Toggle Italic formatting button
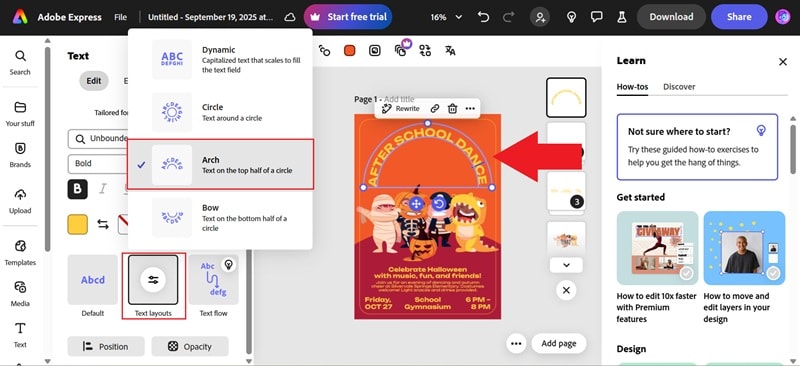 point(103,189)
